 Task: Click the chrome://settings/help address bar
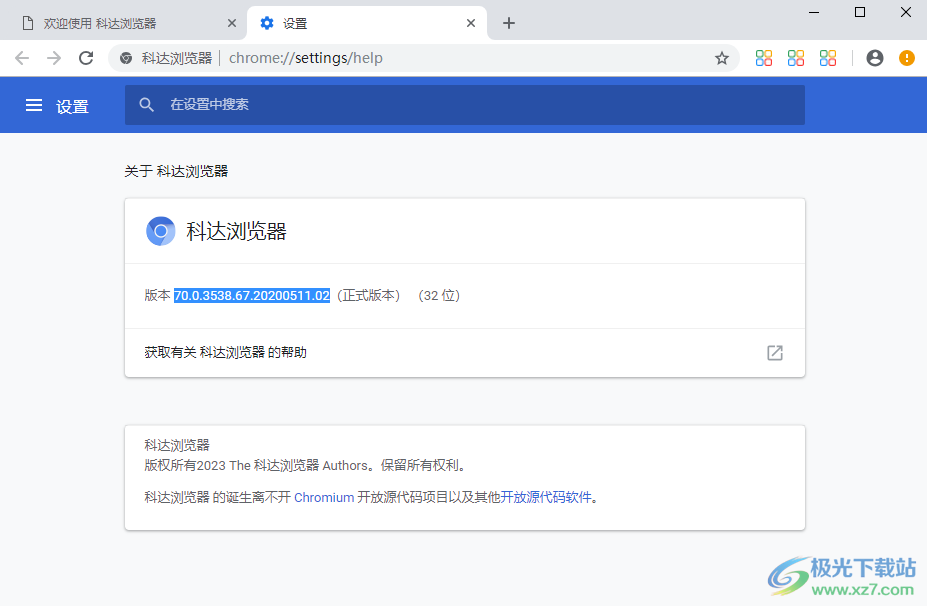(424, 58)
